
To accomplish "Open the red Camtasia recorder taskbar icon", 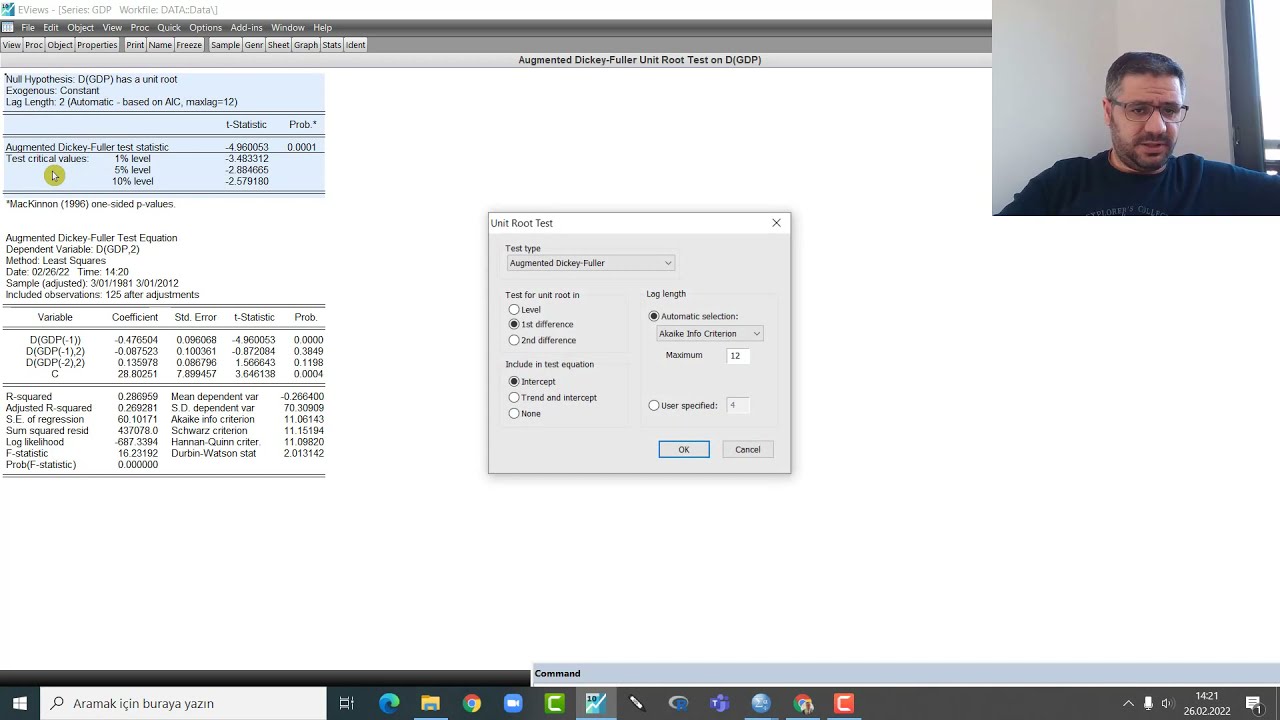I will pos(844,703).
